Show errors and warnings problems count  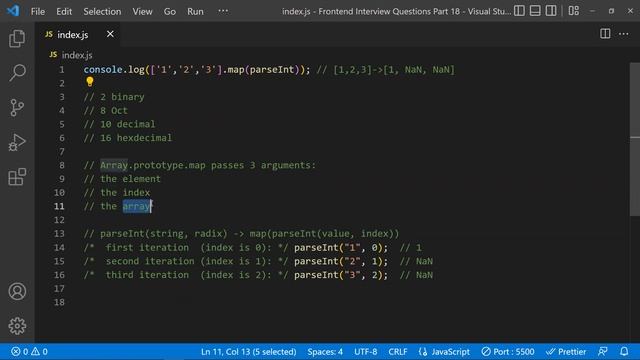click(29, 351)
